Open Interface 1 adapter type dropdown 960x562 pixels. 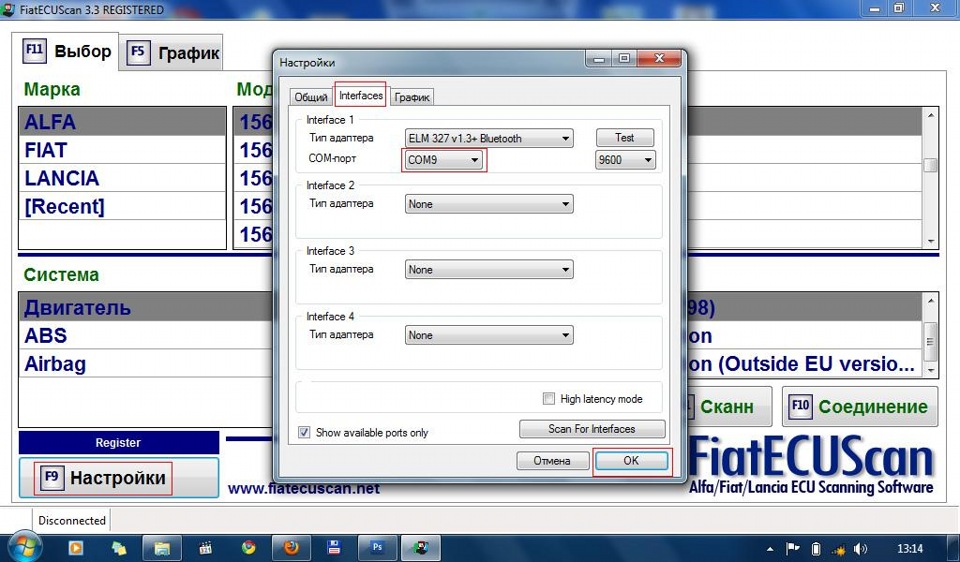tap(489, 138)
